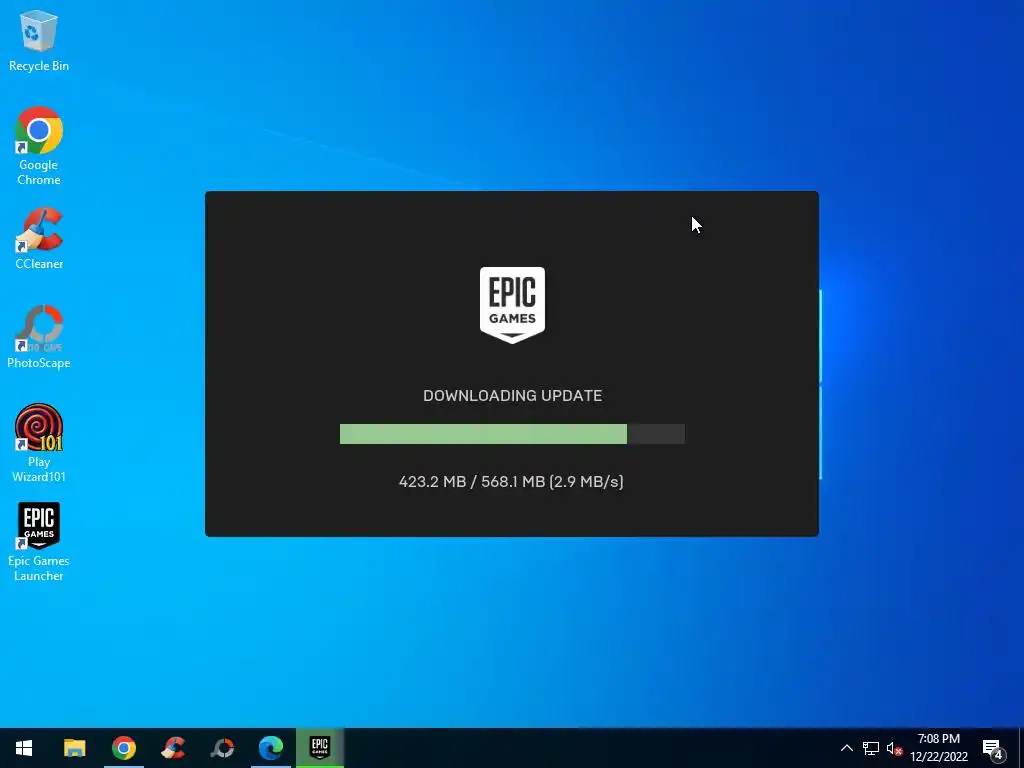Click the download progress bar

pos(512,434)
